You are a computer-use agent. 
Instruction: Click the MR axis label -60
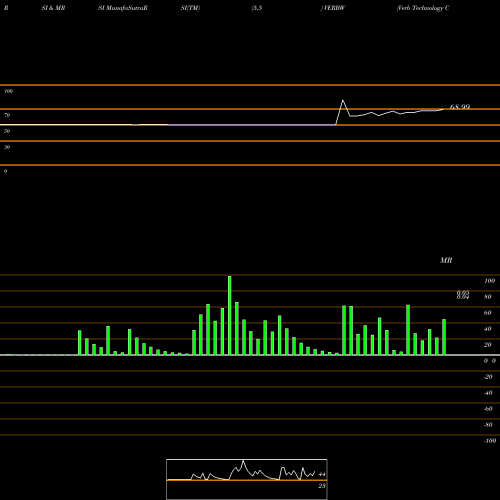pyautogui.click(x=488, y=409)
